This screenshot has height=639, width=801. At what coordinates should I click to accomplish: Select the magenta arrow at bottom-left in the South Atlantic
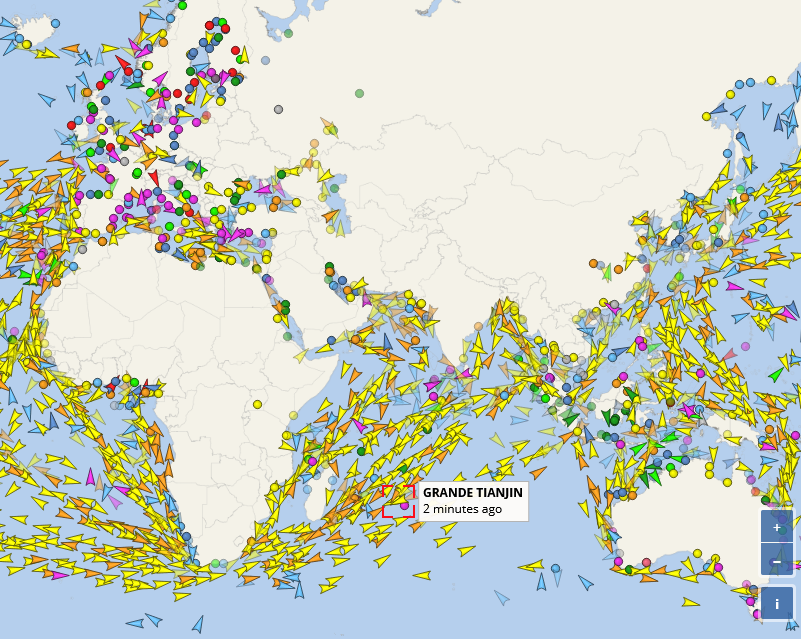[60, 575]
